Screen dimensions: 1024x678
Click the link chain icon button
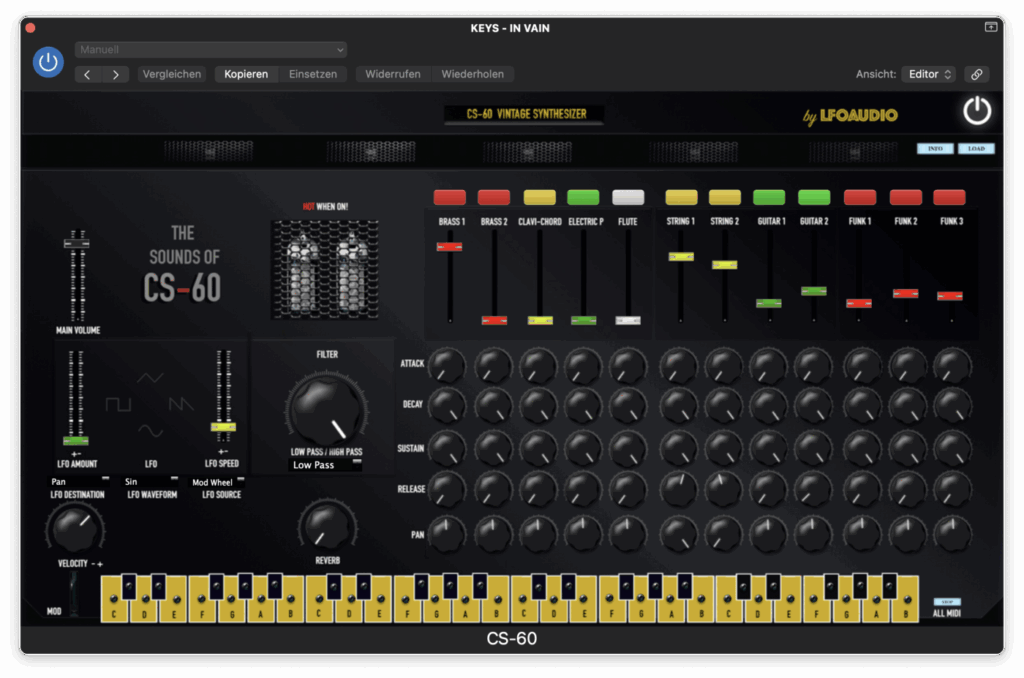pos(976,74)
